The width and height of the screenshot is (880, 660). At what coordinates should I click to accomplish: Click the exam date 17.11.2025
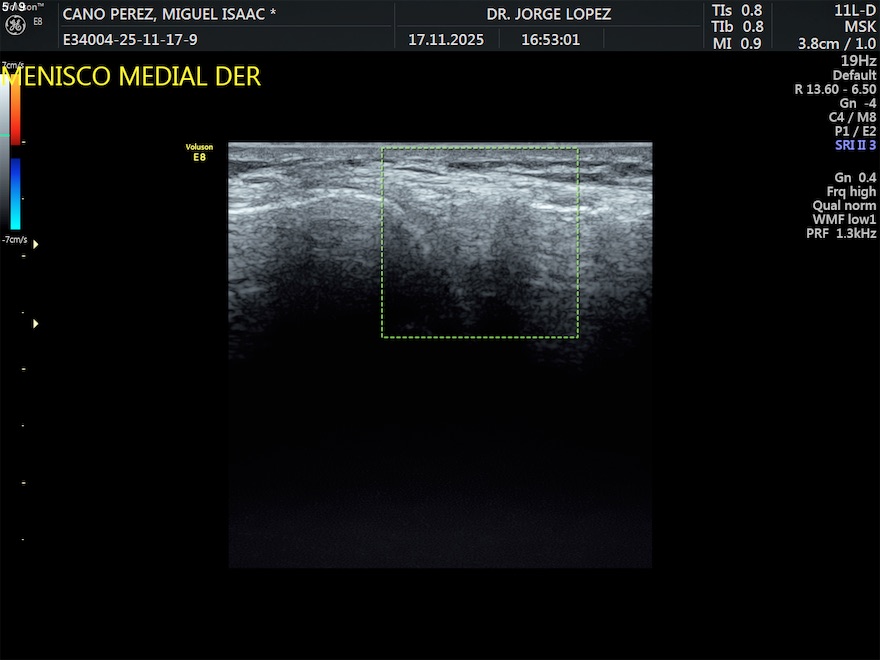446,41
